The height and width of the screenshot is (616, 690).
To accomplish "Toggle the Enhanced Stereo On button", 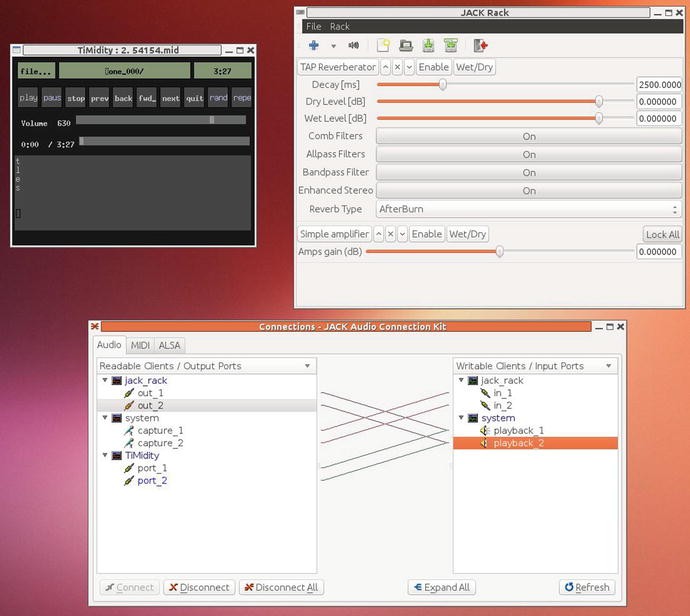I will click(529, 191).
